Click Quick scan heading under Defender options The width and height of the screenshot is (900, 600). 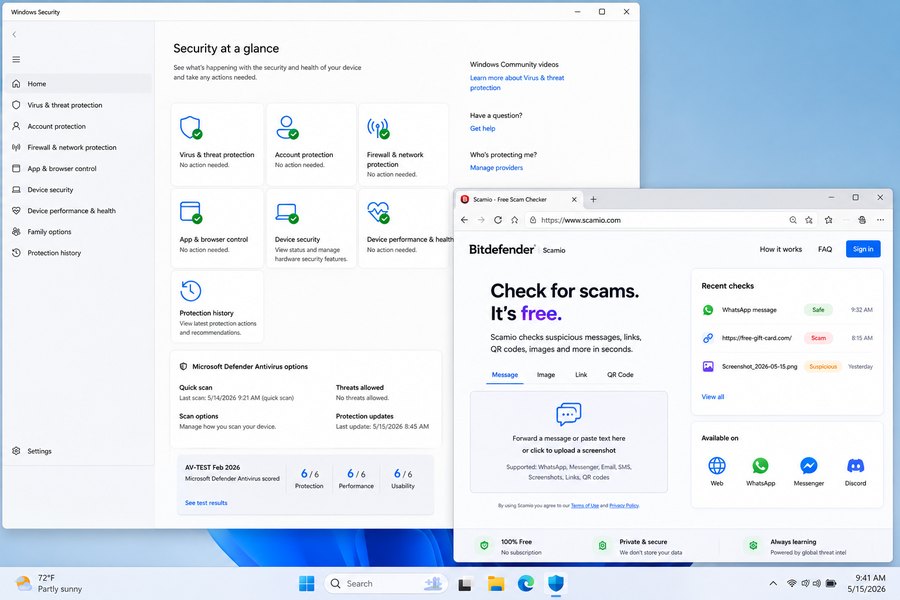pyautogui.click(x=196, y=388)
